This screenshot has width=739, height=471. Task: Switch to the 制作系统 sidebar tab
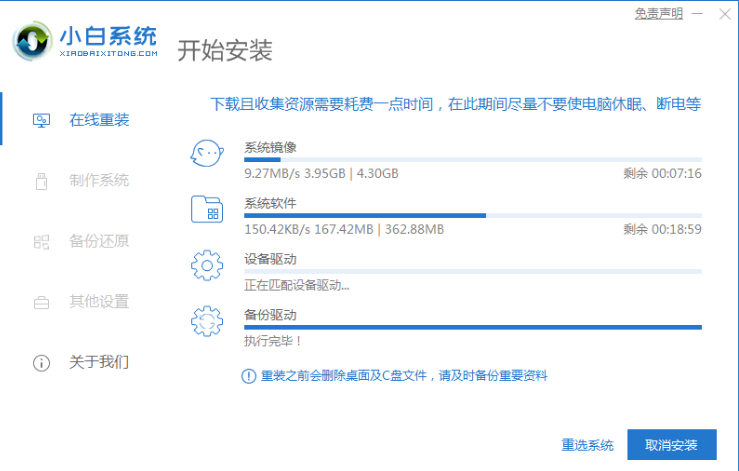pyautogui.click(x=98, y=181)
